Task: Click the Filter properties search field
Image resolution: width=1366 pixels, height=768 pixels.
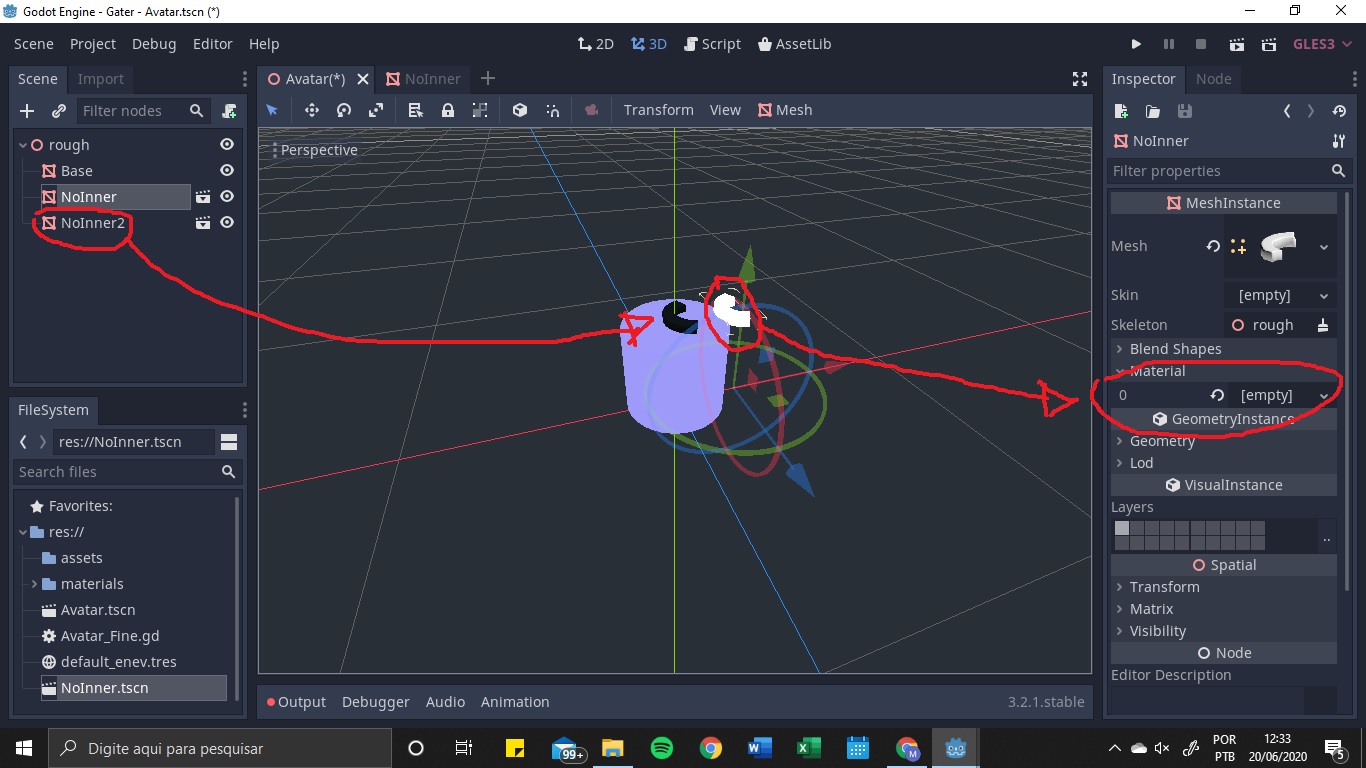Action: (1210, 171)
